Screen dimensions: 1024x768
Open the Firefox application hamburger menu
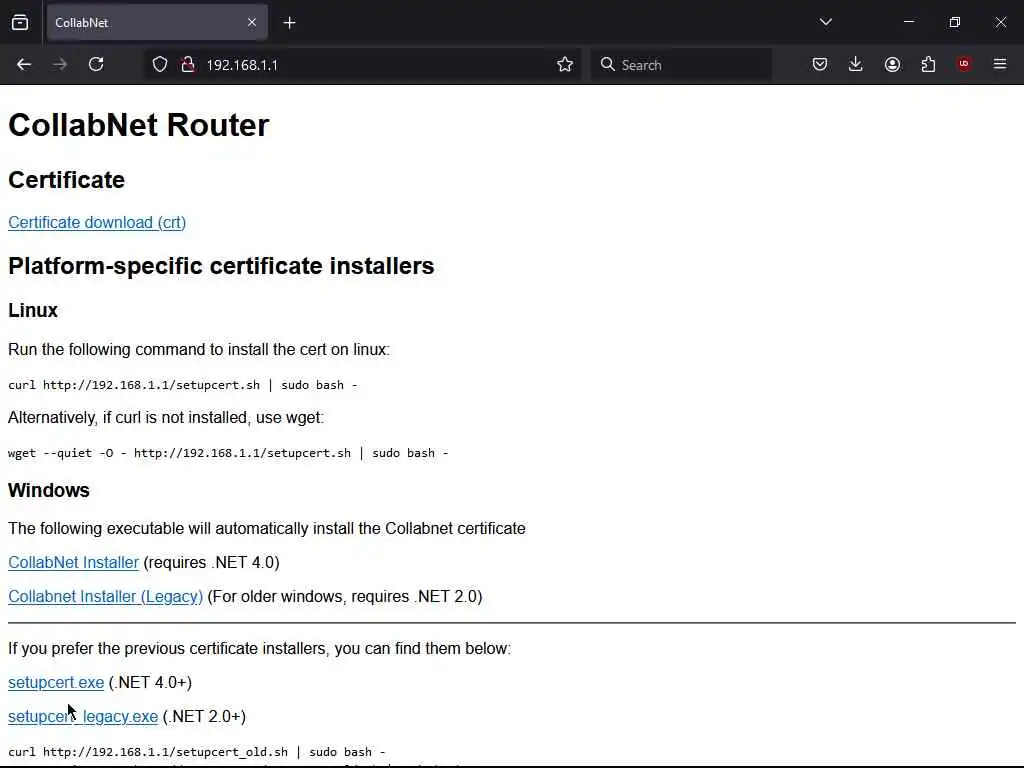click(1000, 64)
